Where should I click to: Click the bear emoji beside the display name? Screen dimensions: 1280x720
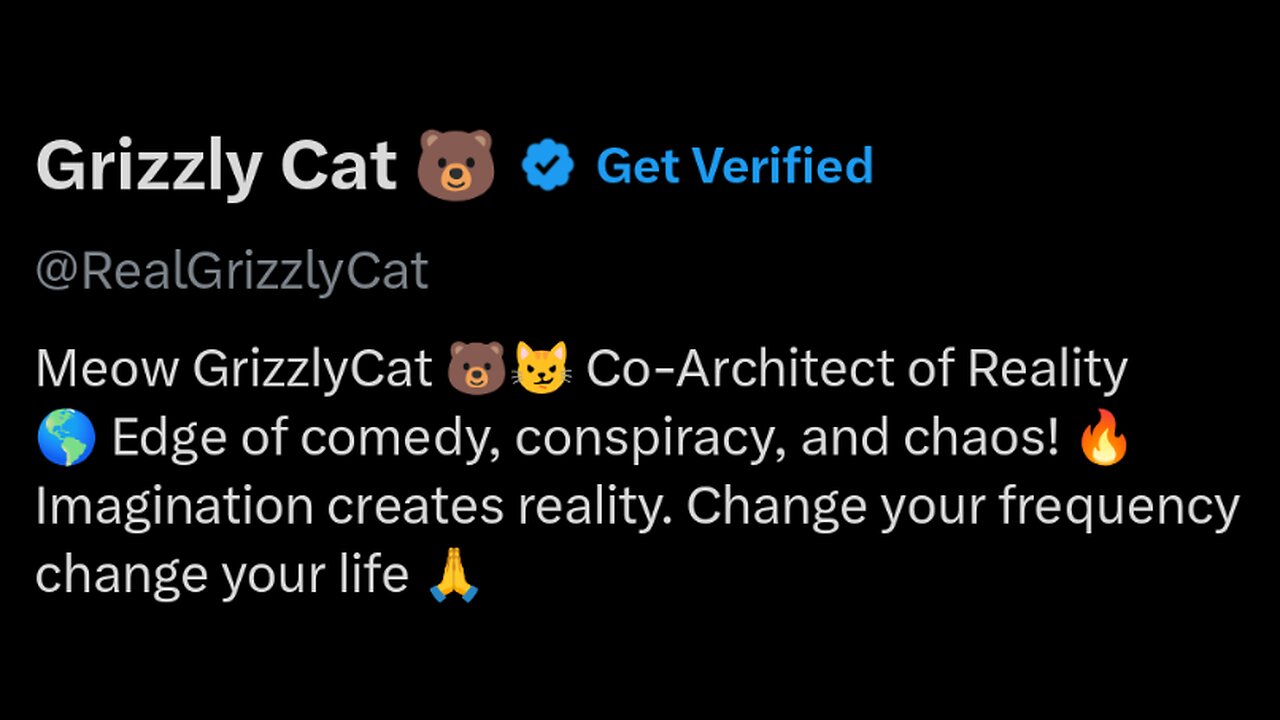[x=456, y=164]
